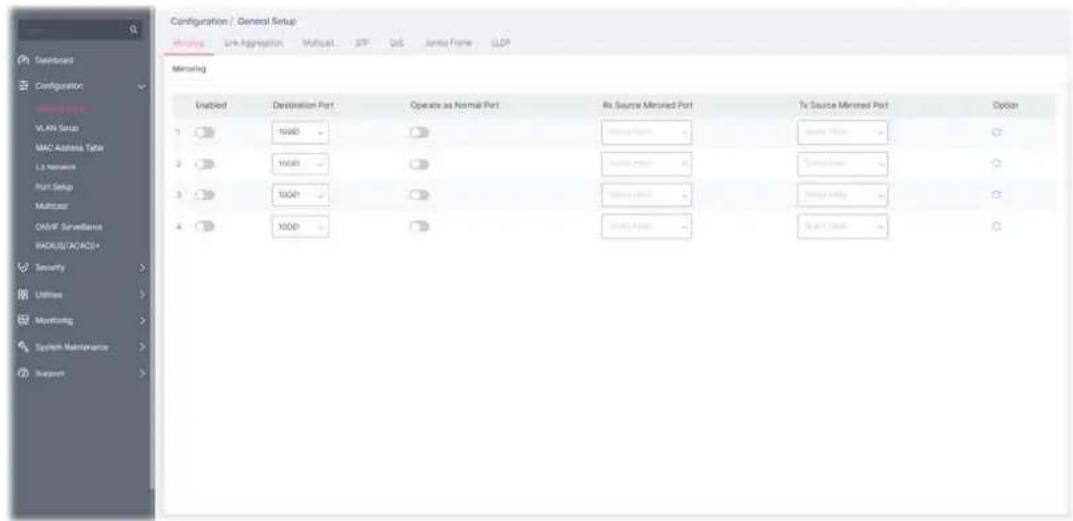Click the Enabled column header

click(211, 105)
